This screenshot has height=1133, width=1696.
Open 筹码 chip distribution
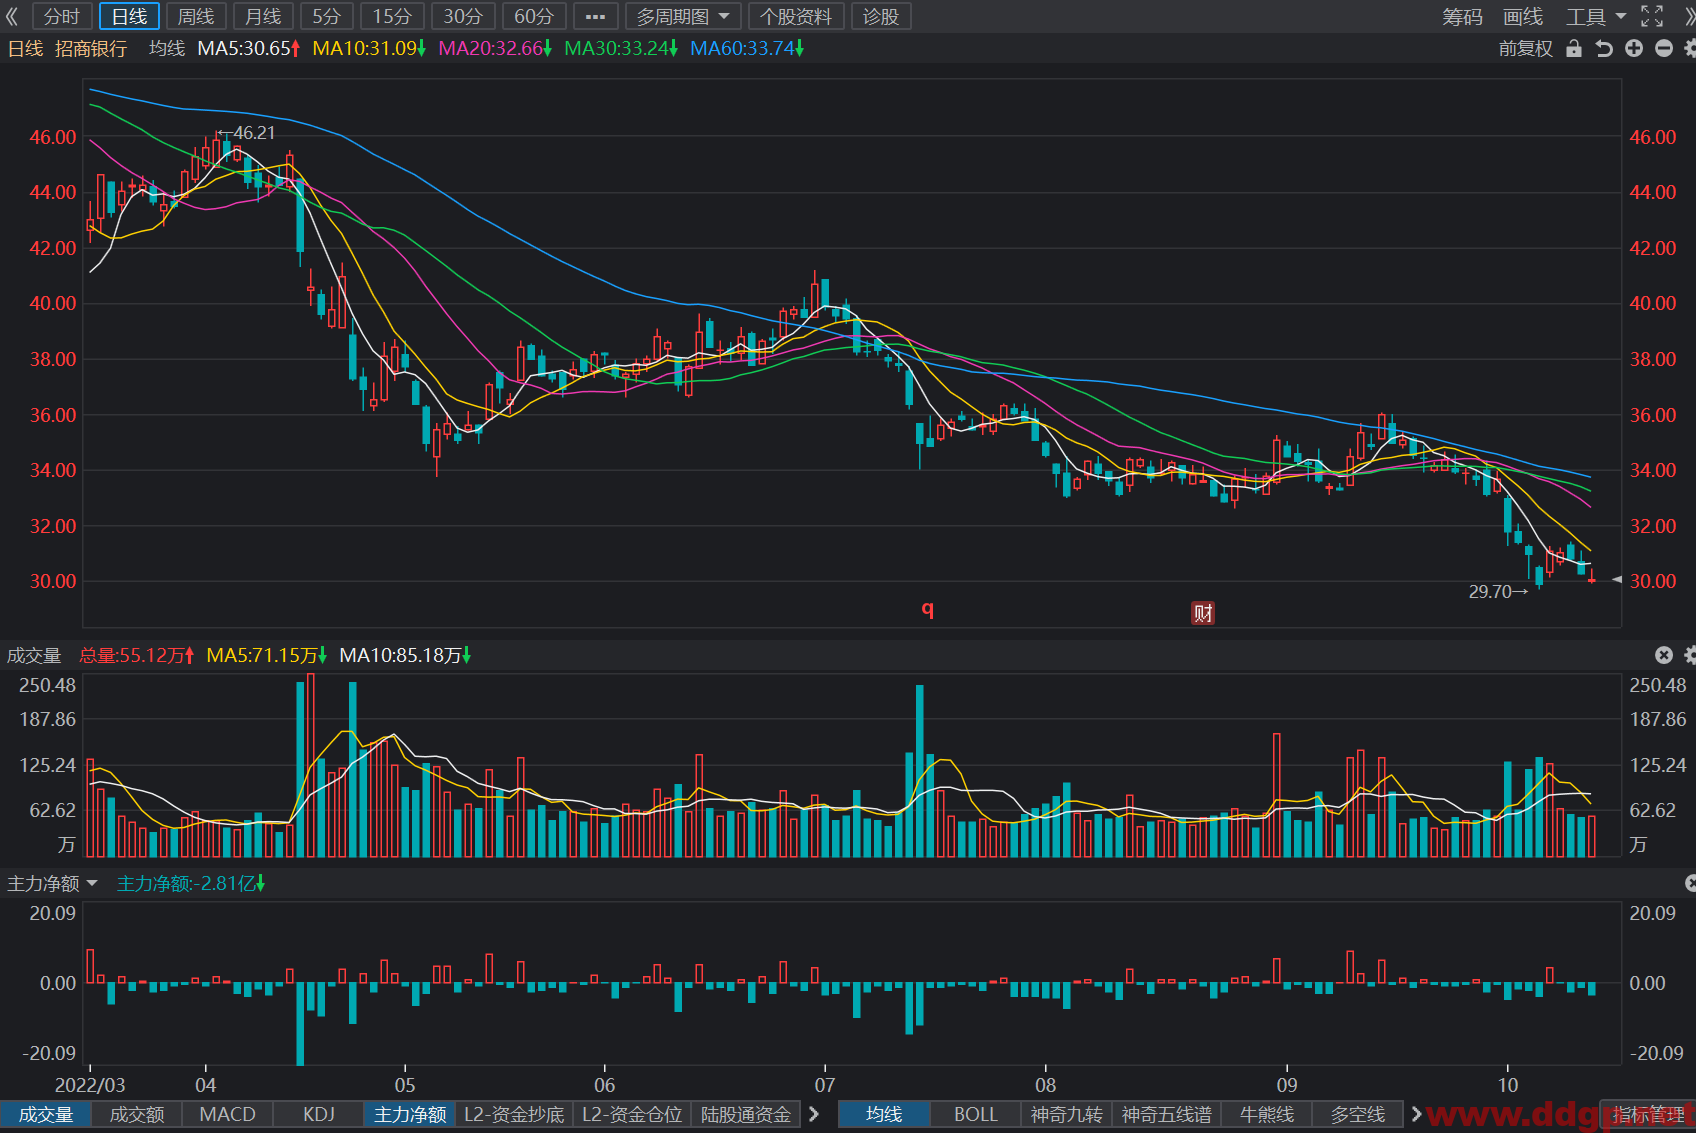(x=1462, y=16)
